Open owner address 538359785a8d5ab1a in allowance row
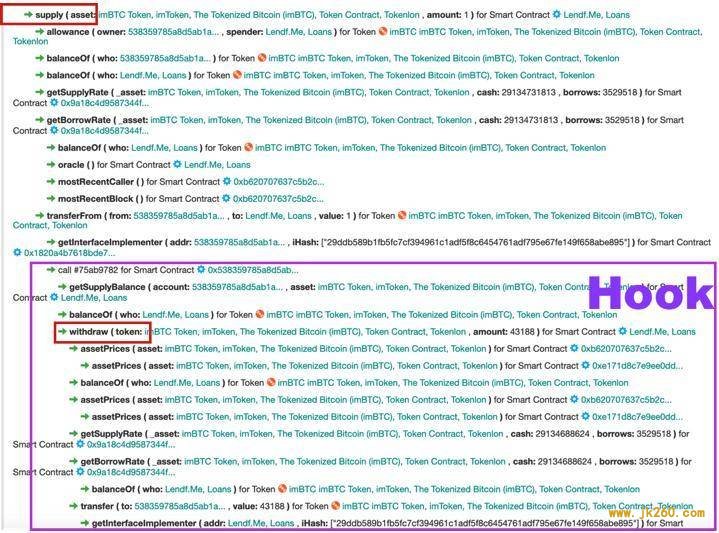Screen dimensions: 719x533 pyautogui.click(x=173, y=32)
